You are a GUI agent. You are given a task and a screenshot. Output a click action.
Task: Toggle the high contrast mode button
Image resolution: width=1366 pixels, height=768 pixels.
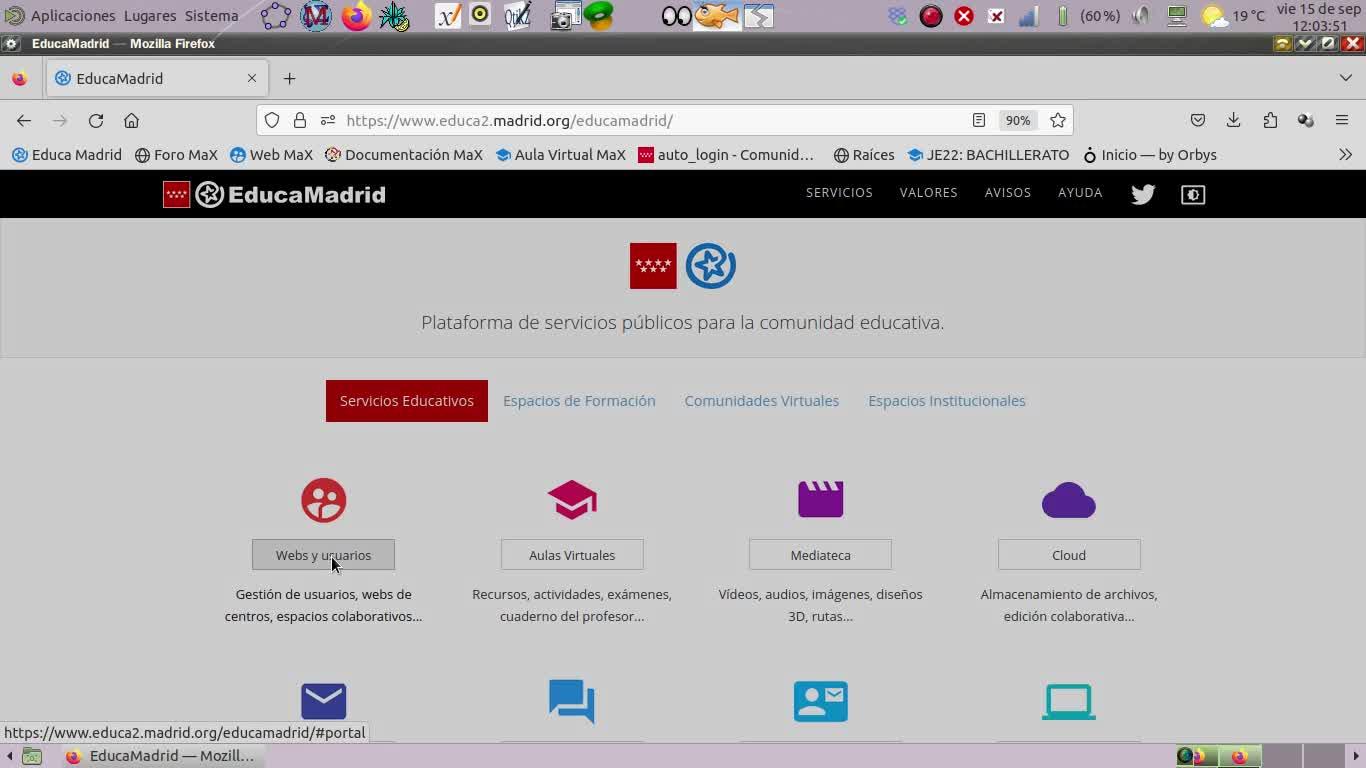coord(1193,194)
